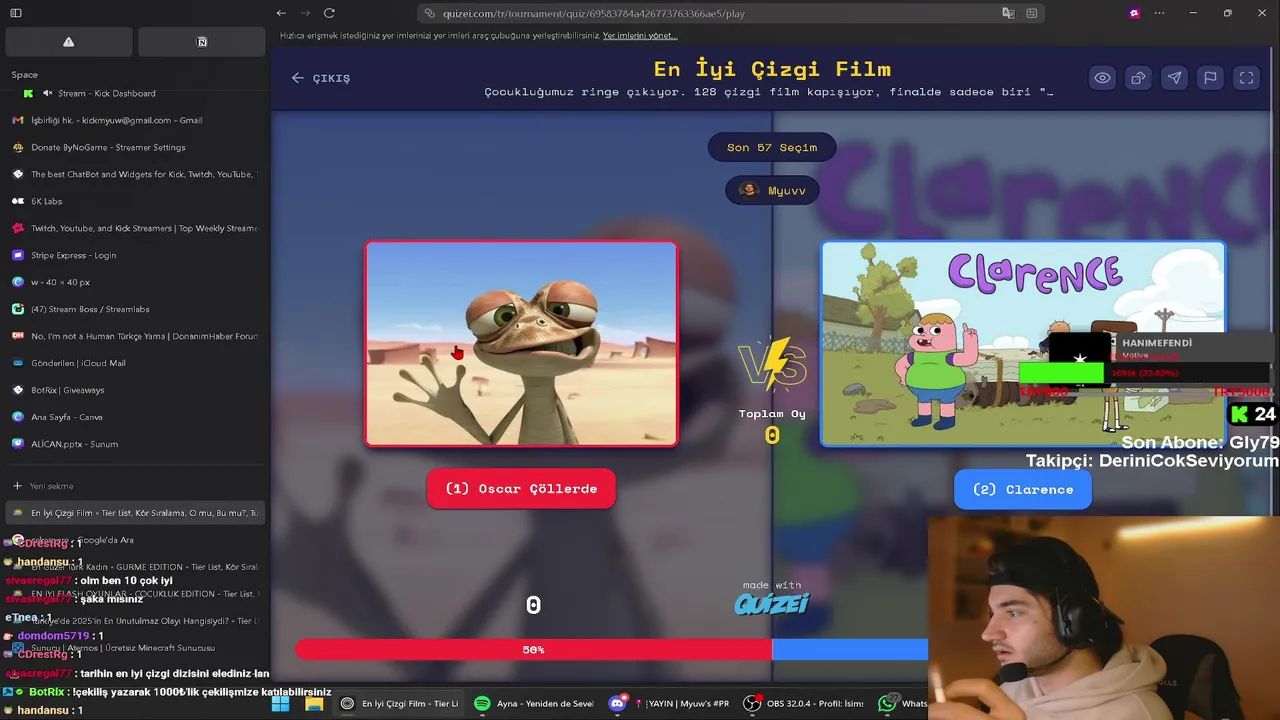Click made with Quizei logo
Image resolution: width=1280 pixels, height=720 pixels.
[x=772, y=598]
